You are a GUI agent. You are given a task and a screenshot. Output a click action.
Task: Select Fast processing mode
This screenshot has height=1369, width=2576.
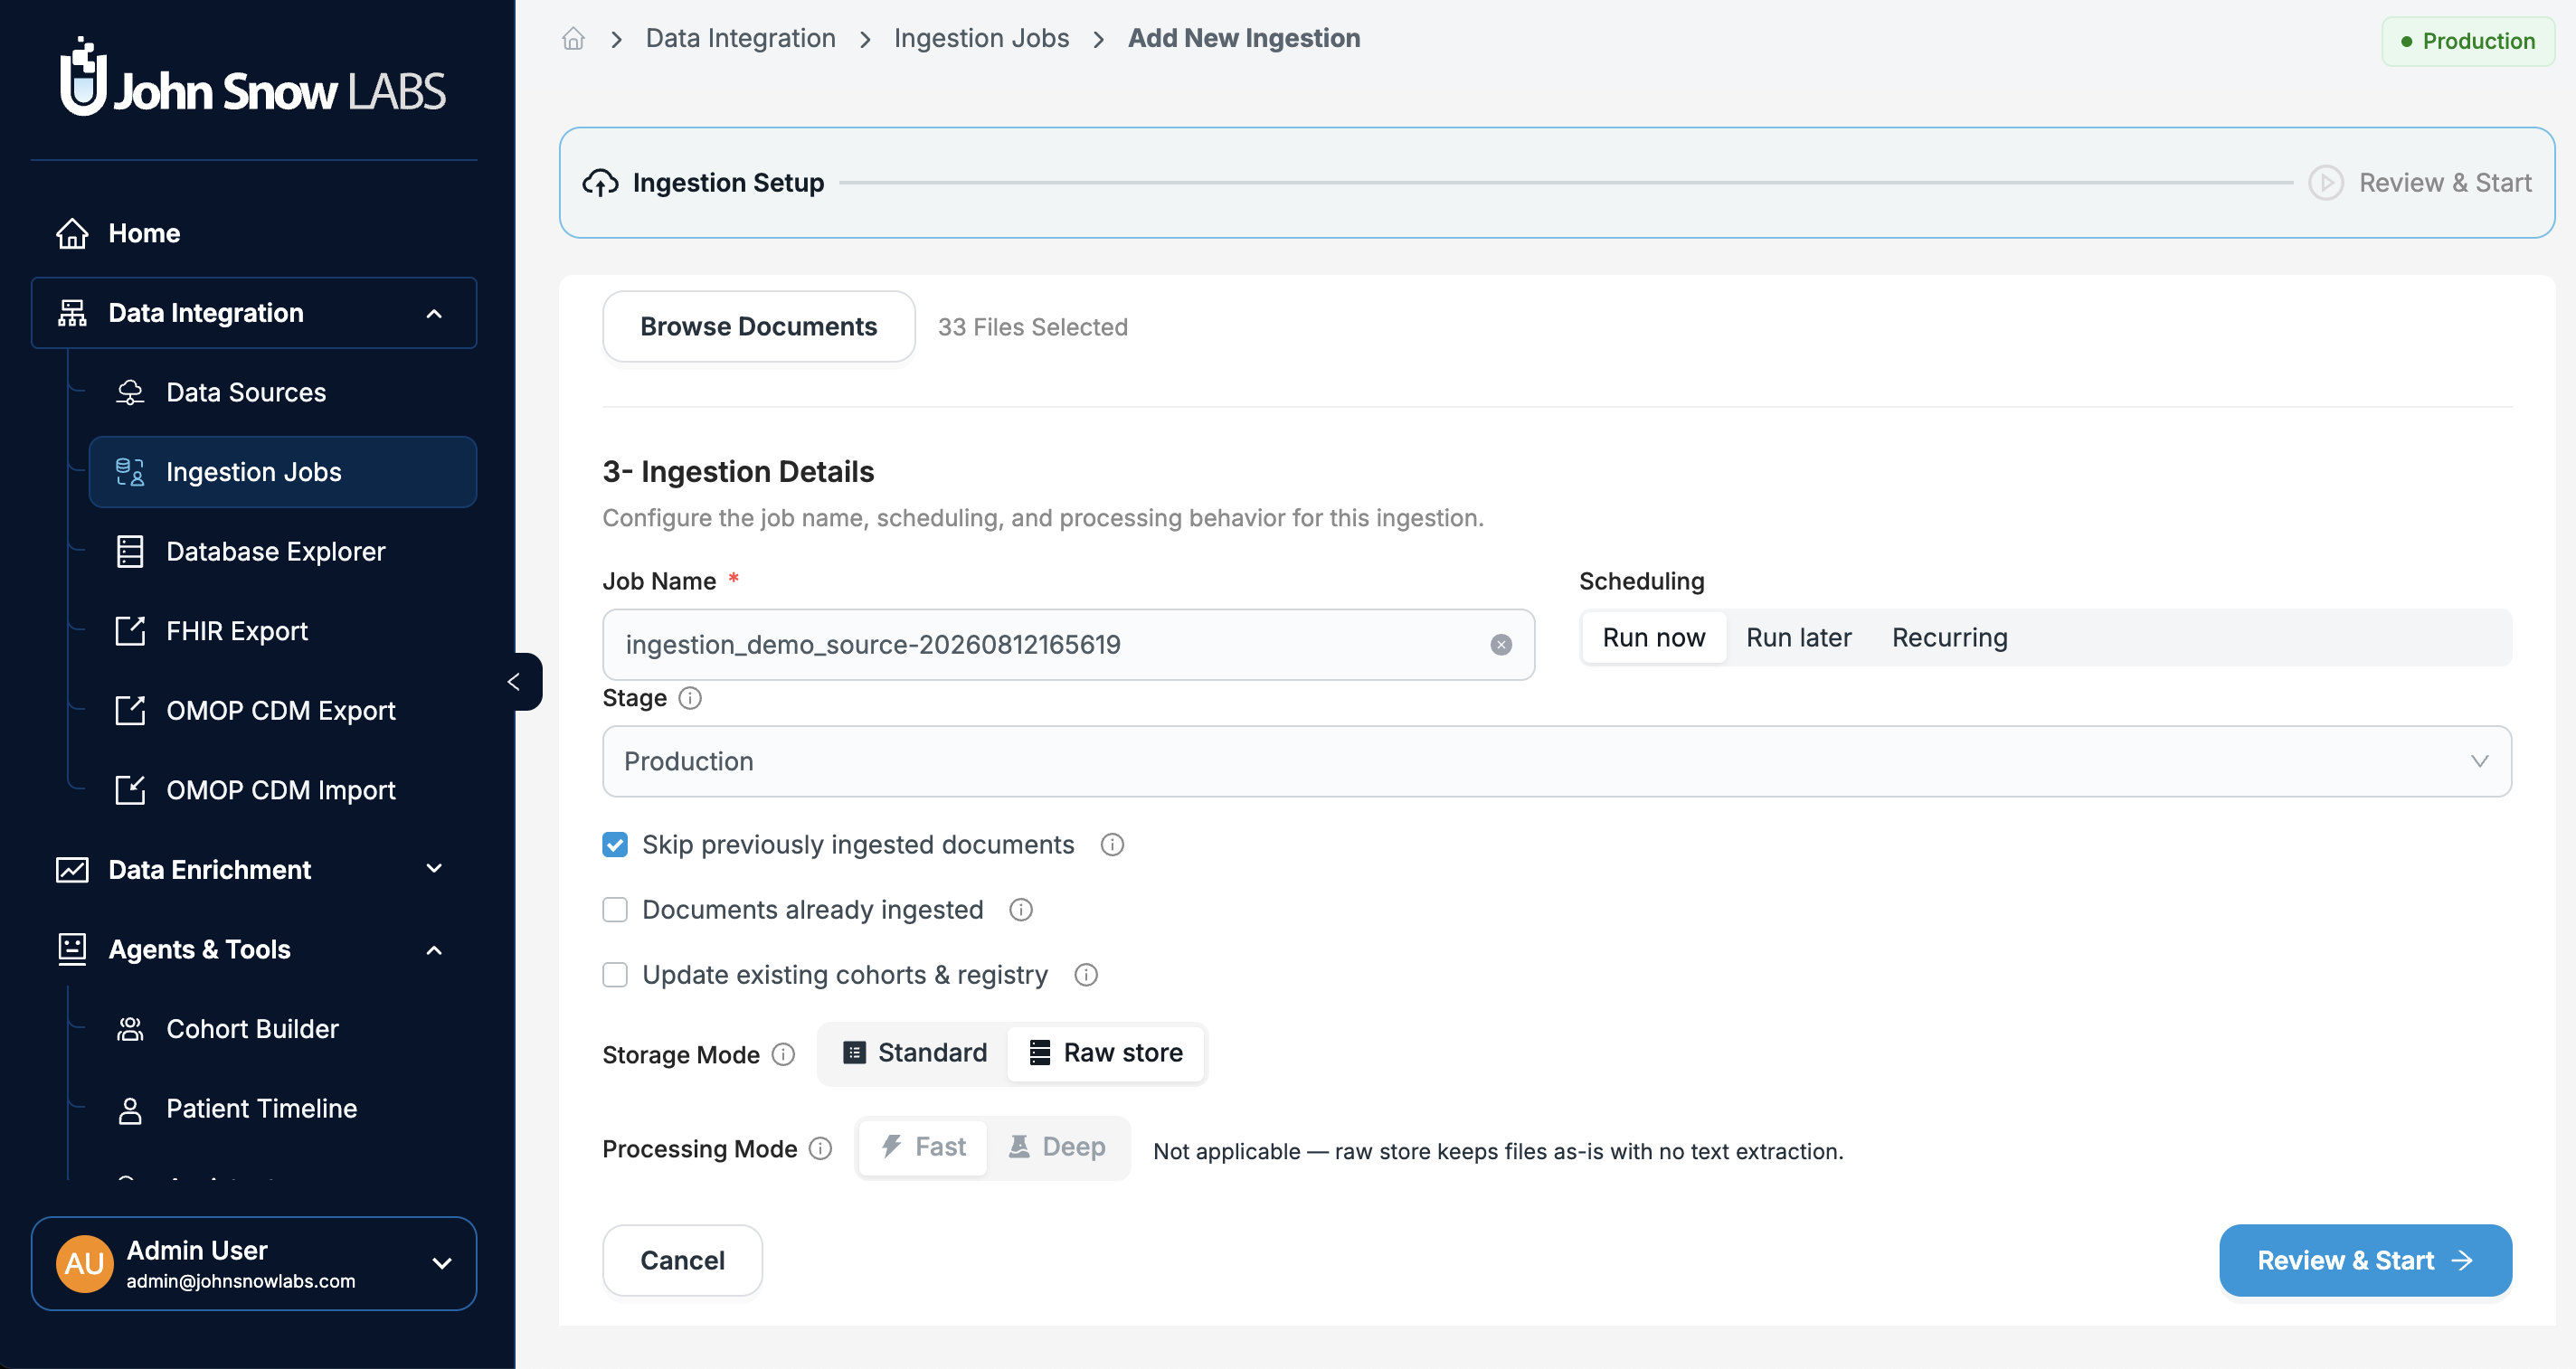click(923, 1147)
